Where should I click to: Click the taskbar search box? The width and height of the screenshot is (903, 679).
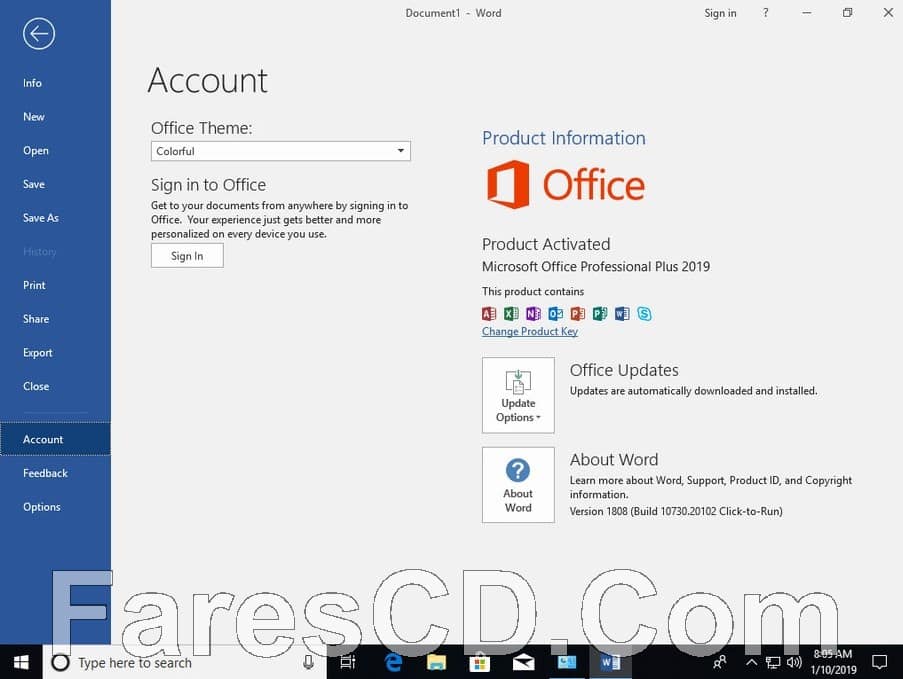click(x=184, y=662)
